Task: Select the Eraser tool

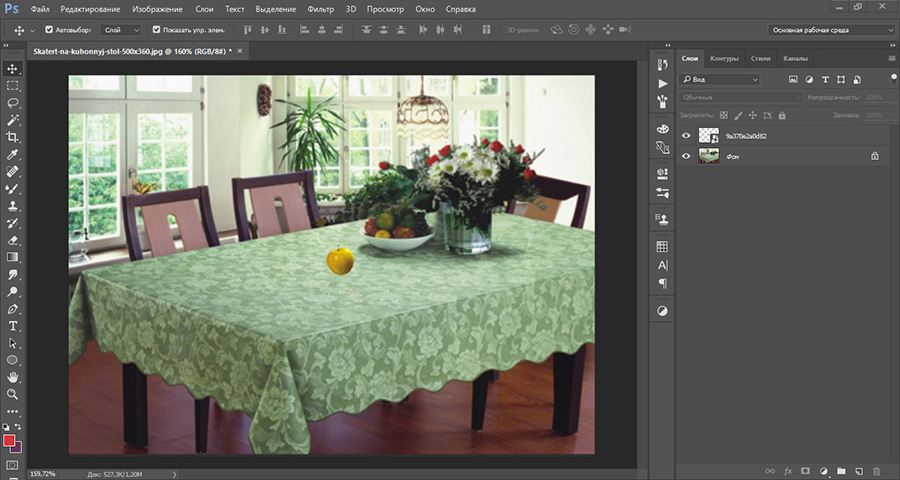Action: tap(13, 240)
